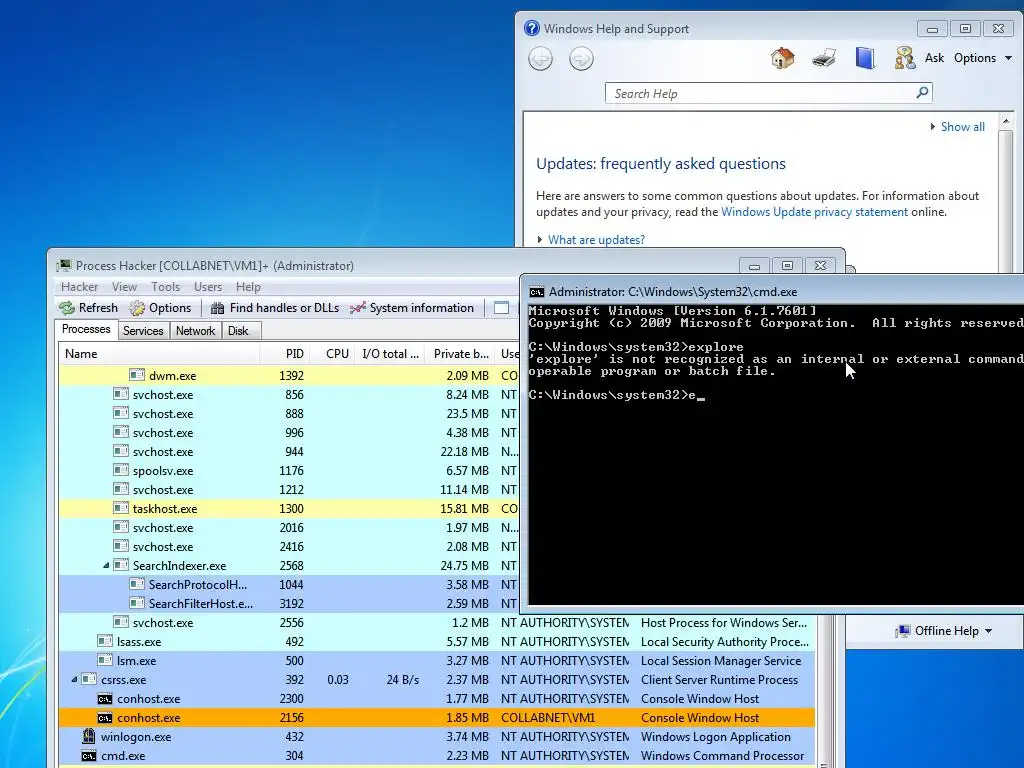Click the SearchIndexer.exe process icon
The image size is (1024, 768).
pyautogui.click(x=120, y=564)
